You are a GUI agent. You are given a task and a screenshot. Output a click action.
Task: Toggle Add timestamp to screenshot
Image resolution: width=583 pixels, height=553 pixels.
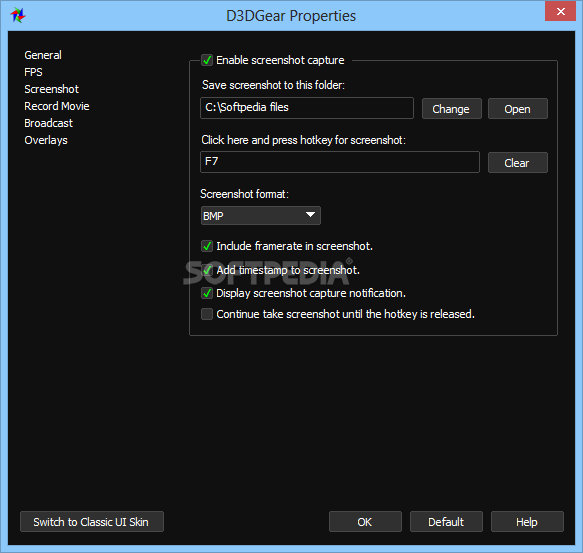(207, 270)
